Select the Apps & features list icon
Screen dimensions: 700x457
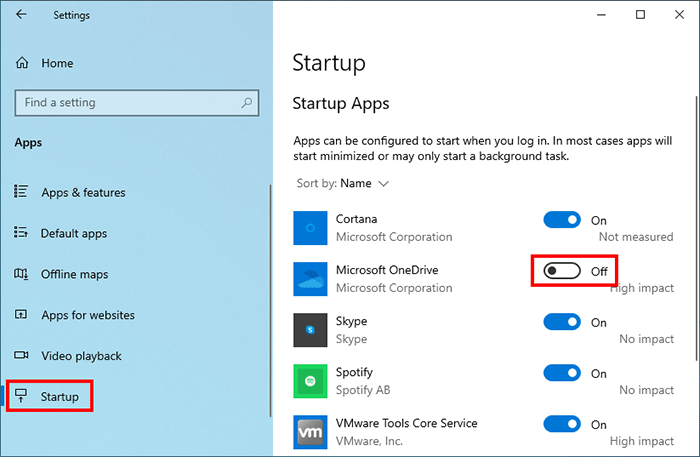[21, 191]
